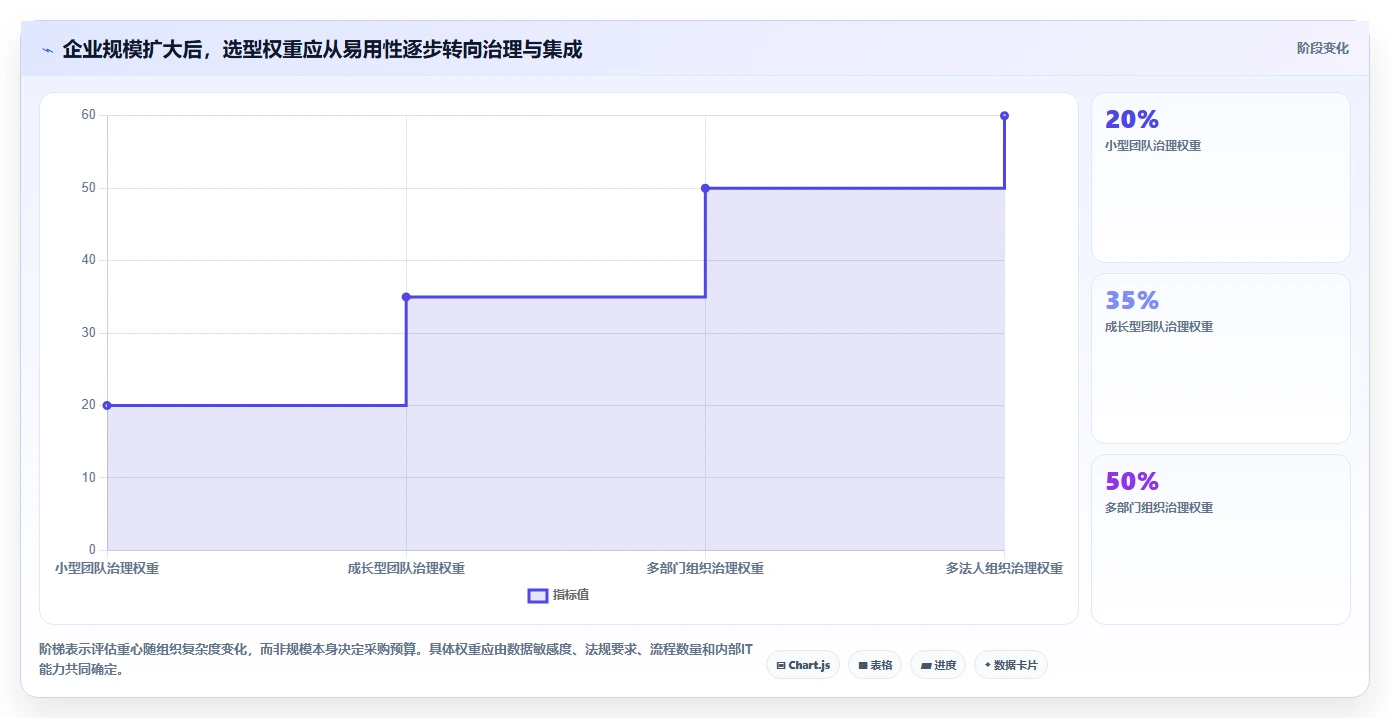
Task: Select the 进度 tag chip
Action: pyautogui.click(x=938, y=665)
